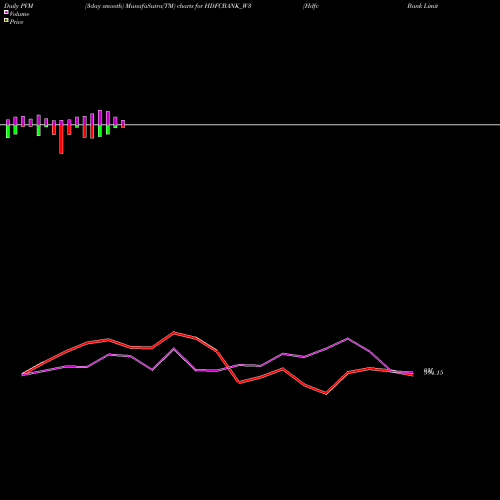The width and height of the screenshot is (500, 500).
Task: Click the Daily PVM title text
Action: click(x=19, y=6)
